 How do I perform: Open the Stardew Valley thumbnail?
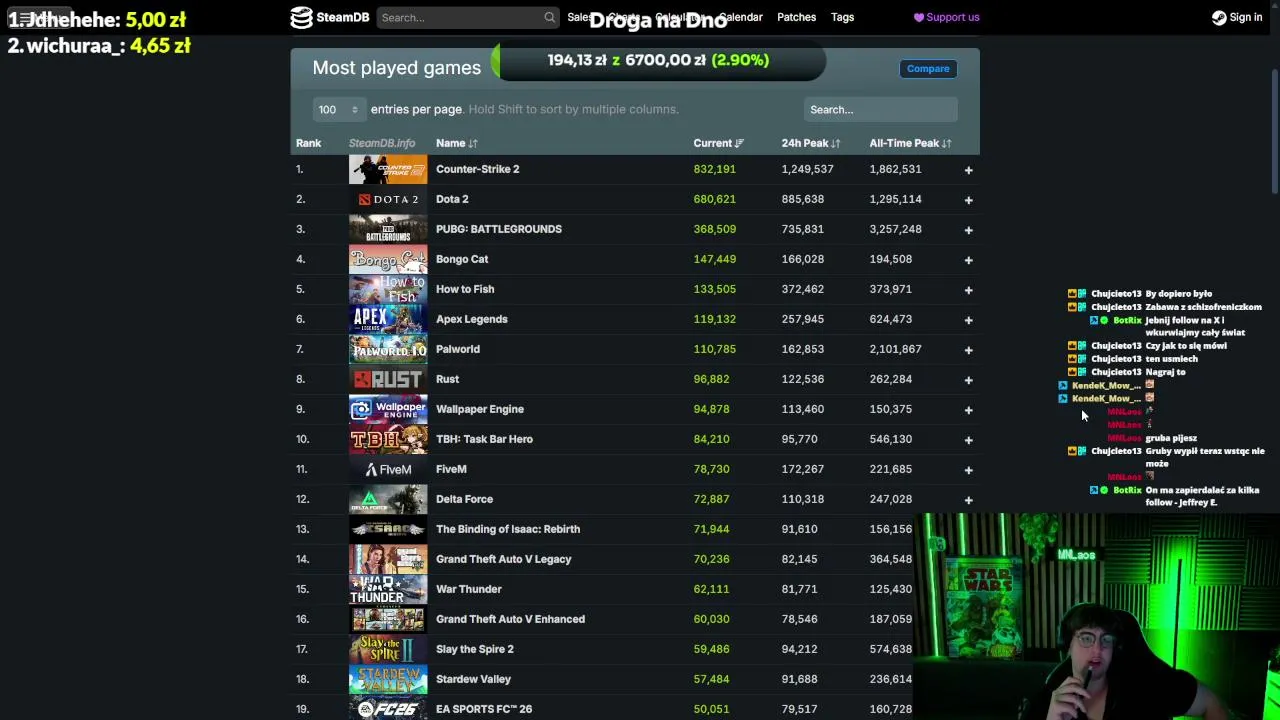pos(388,679)
